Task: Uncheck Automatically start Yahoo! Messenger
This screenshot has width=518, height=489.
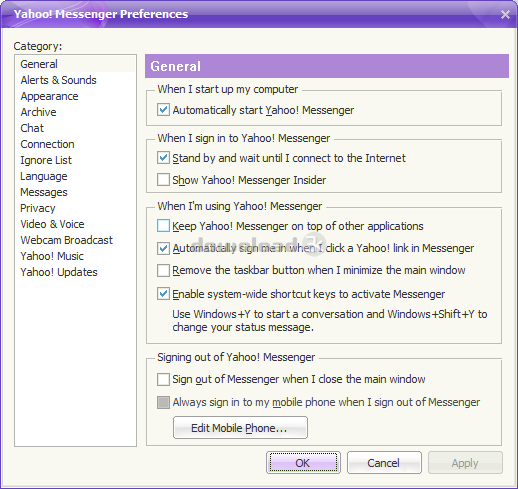Action: tap(163, 110)
